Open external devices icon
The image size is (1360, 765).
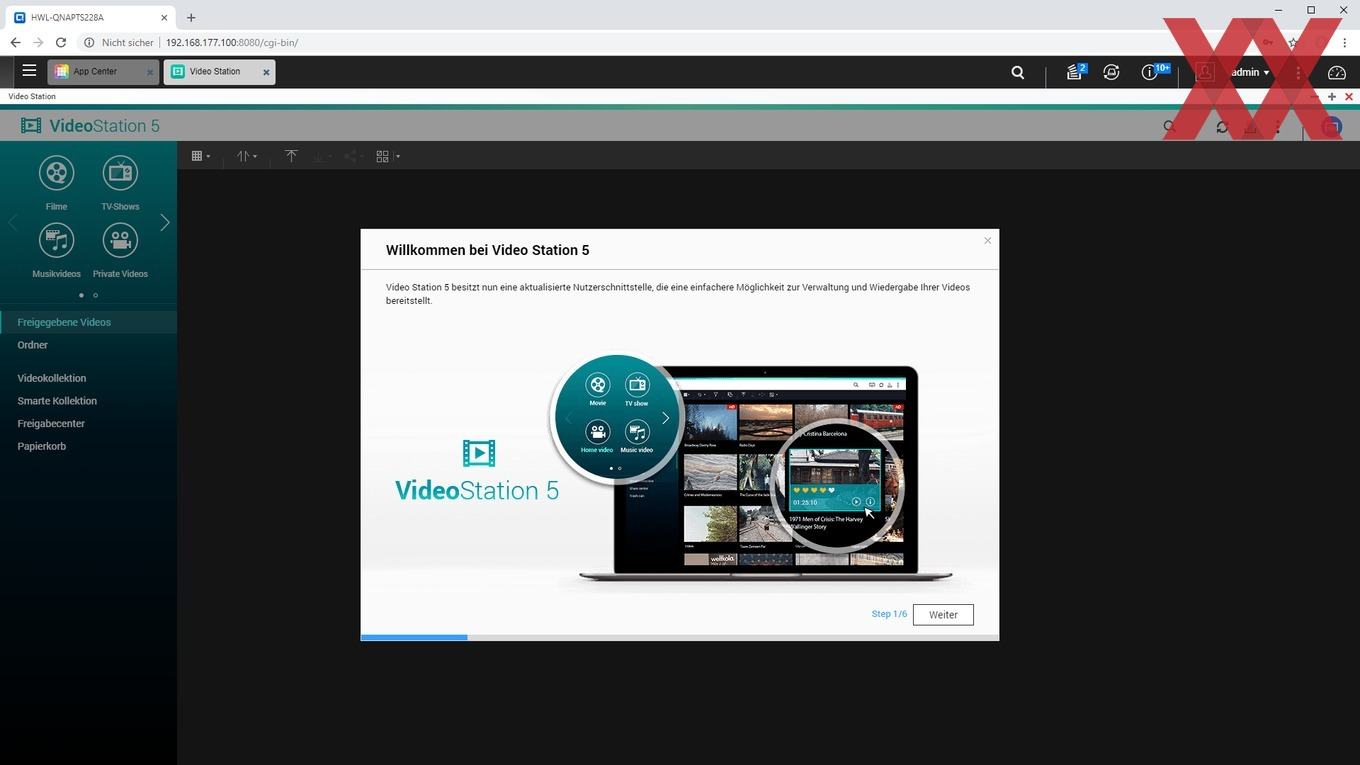[1111, 72]
